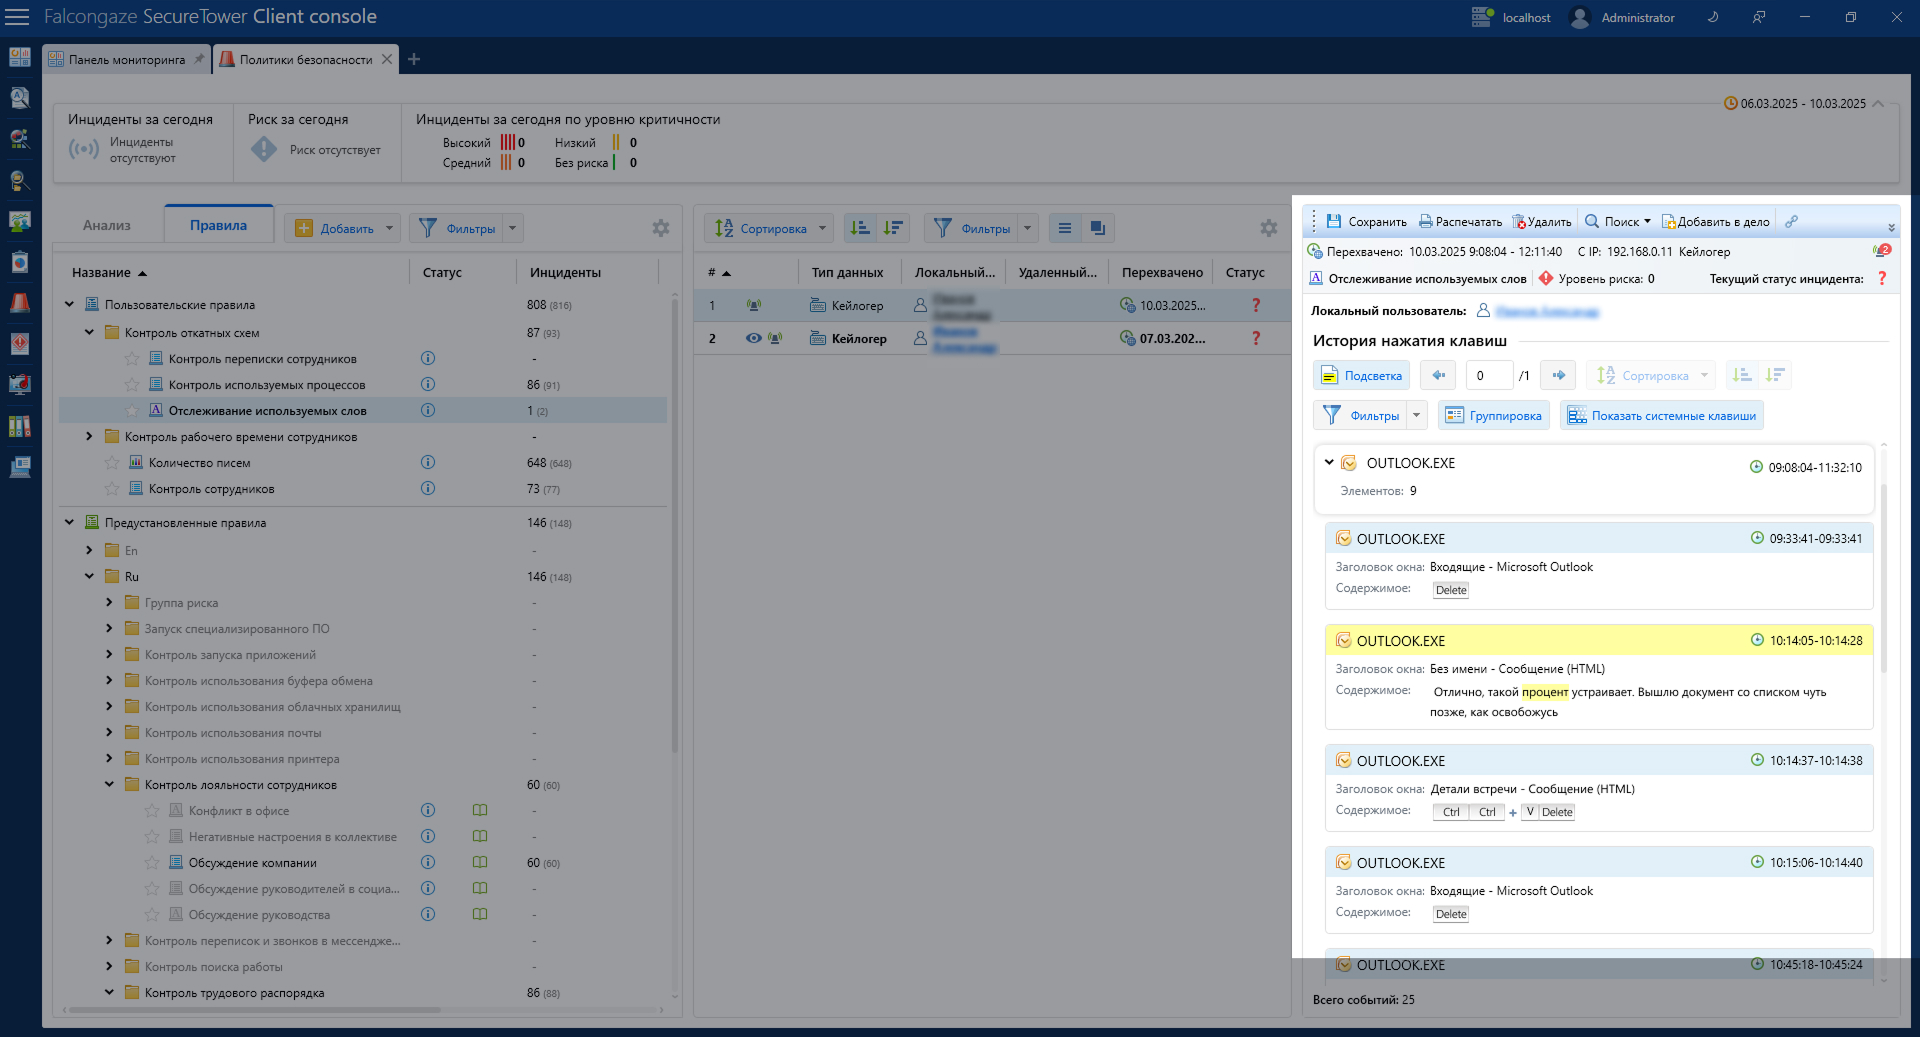Image resolution: width=1920 pixels, height=1037 pixels.
Task: Open Добавить dropdown arrow
Action: click(x=390, y=228)
